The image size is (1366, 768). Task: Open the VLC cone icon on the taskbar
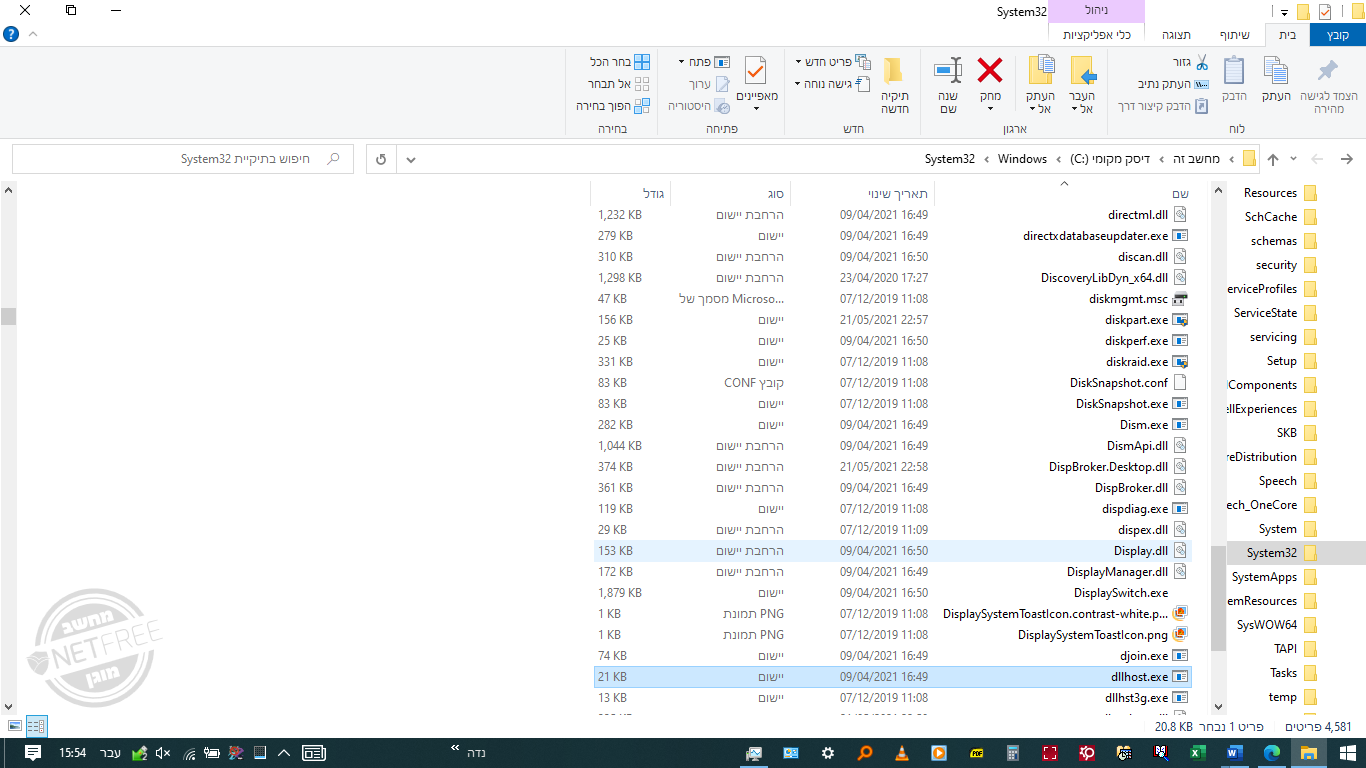(x=901, y=753)
